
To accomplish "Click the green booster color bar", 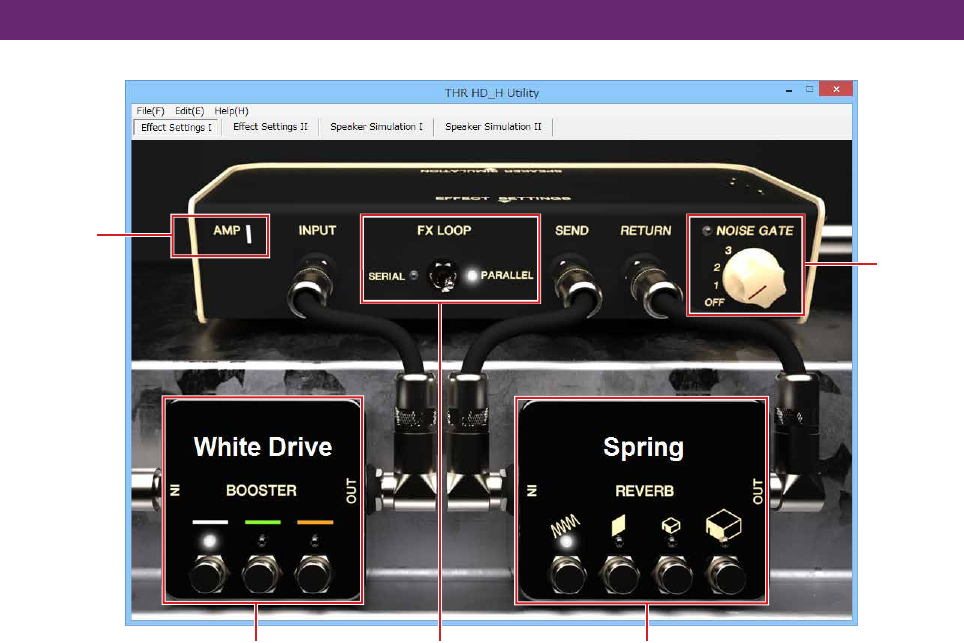I will (x=263, y=522).
